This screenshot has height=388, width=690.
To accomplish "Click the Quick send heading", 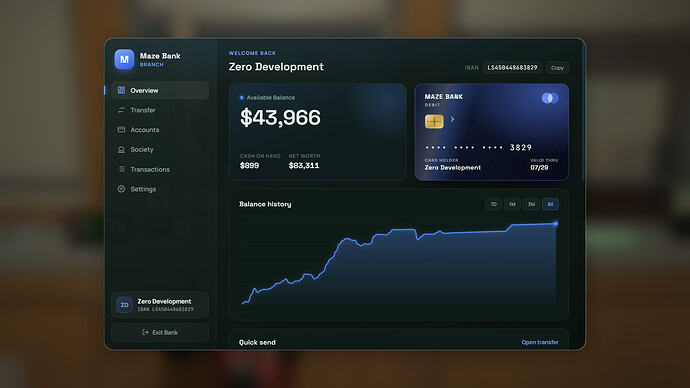I will pyautogui.click(x=257, y=342).
